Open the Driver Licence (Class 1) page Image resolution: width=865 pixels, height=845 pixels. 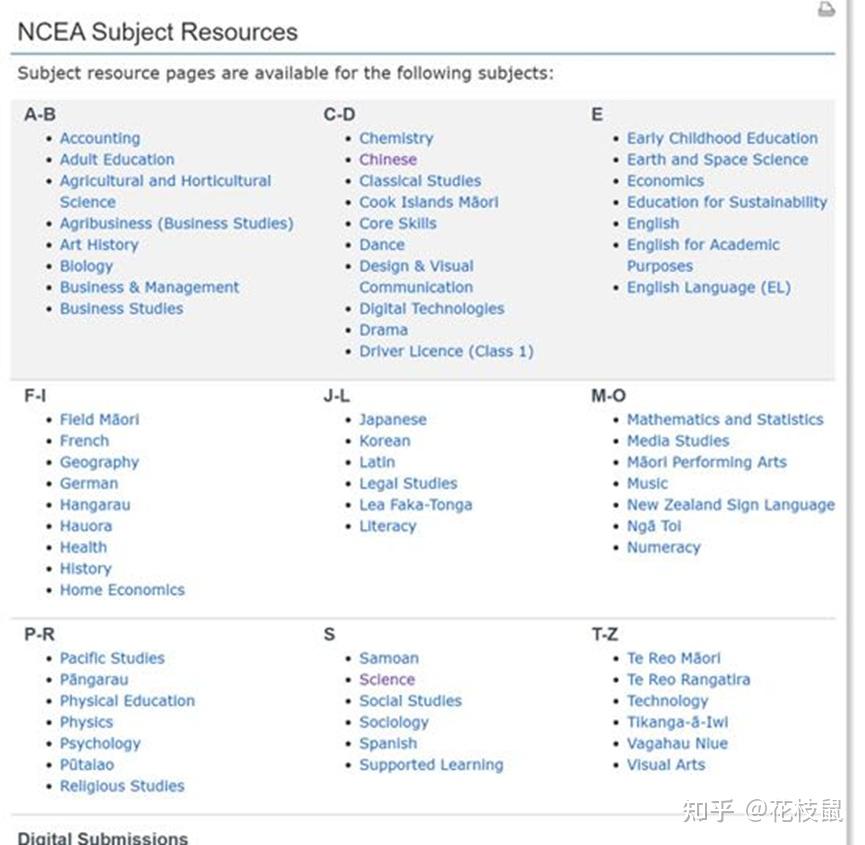tap(446, 351)
